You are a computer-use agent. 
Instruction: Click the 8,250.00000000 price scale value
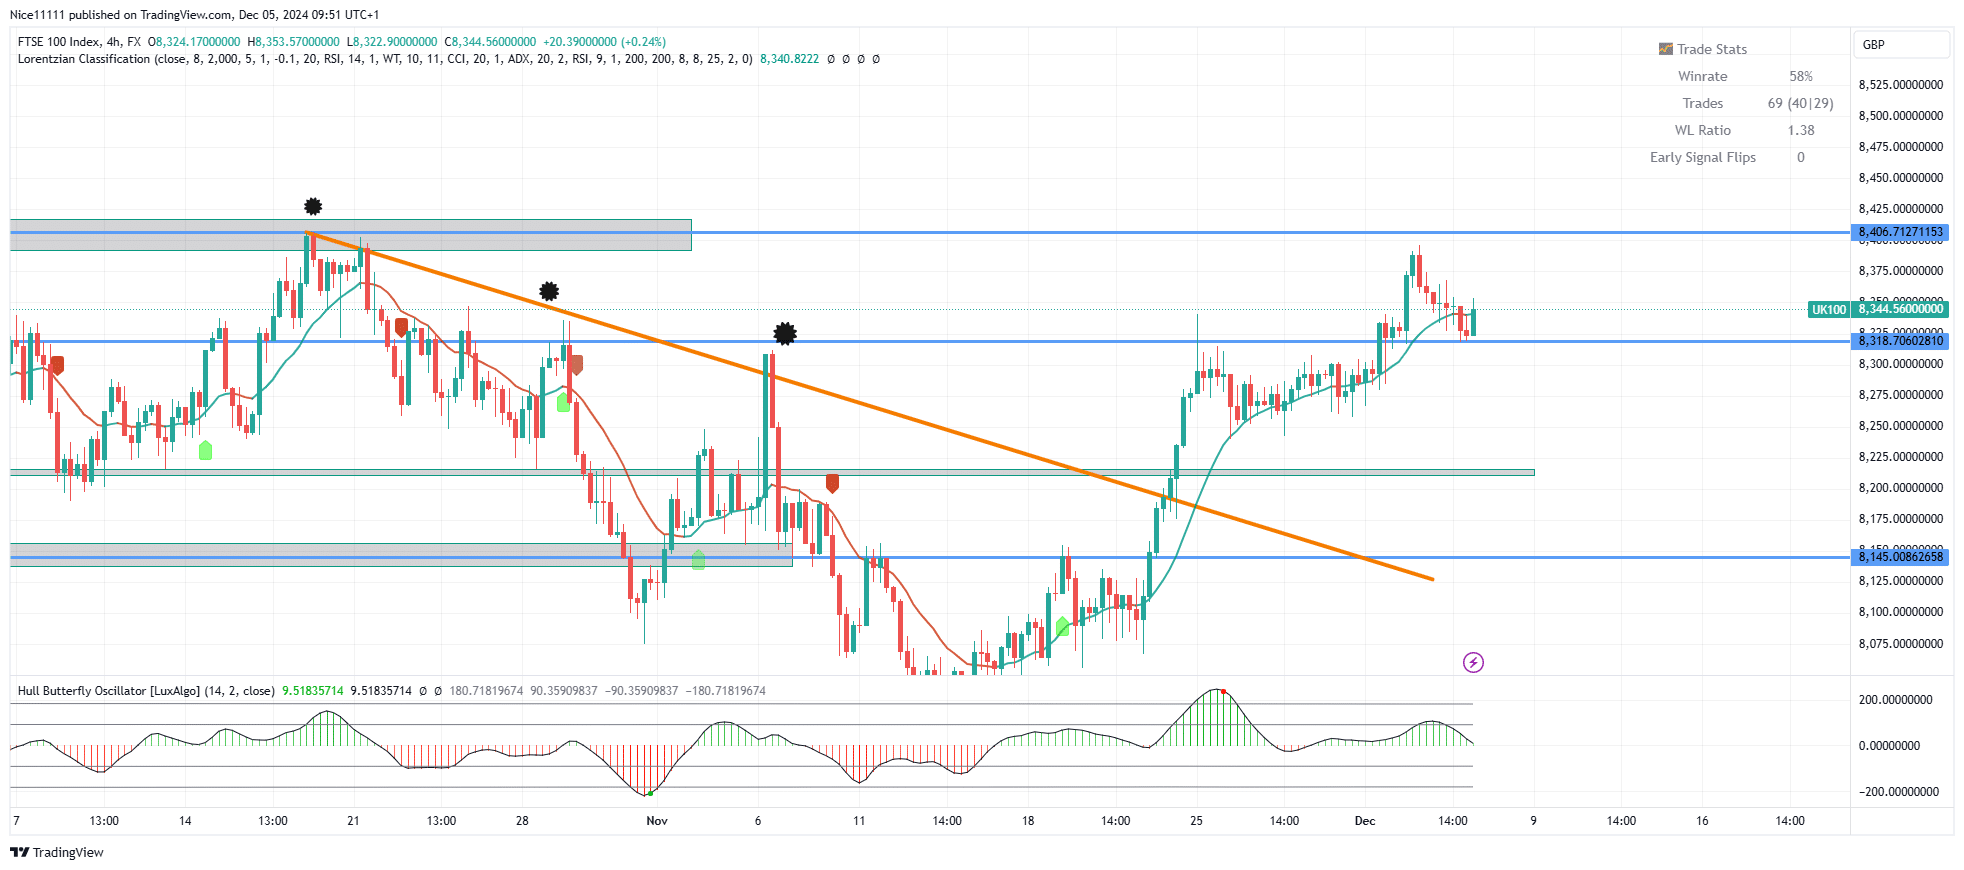pos(1901,426)
